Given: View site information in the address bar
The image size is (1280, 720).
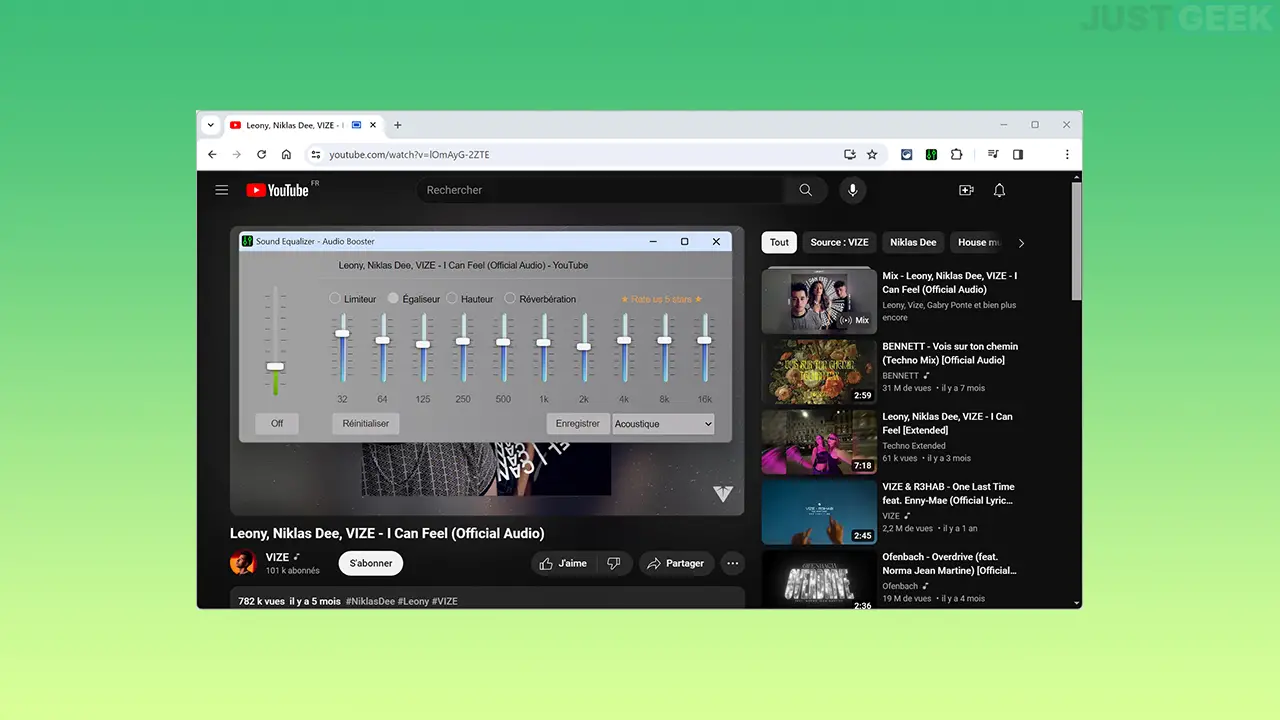Looking at the screenshot, I should click(x=316, y=155).
